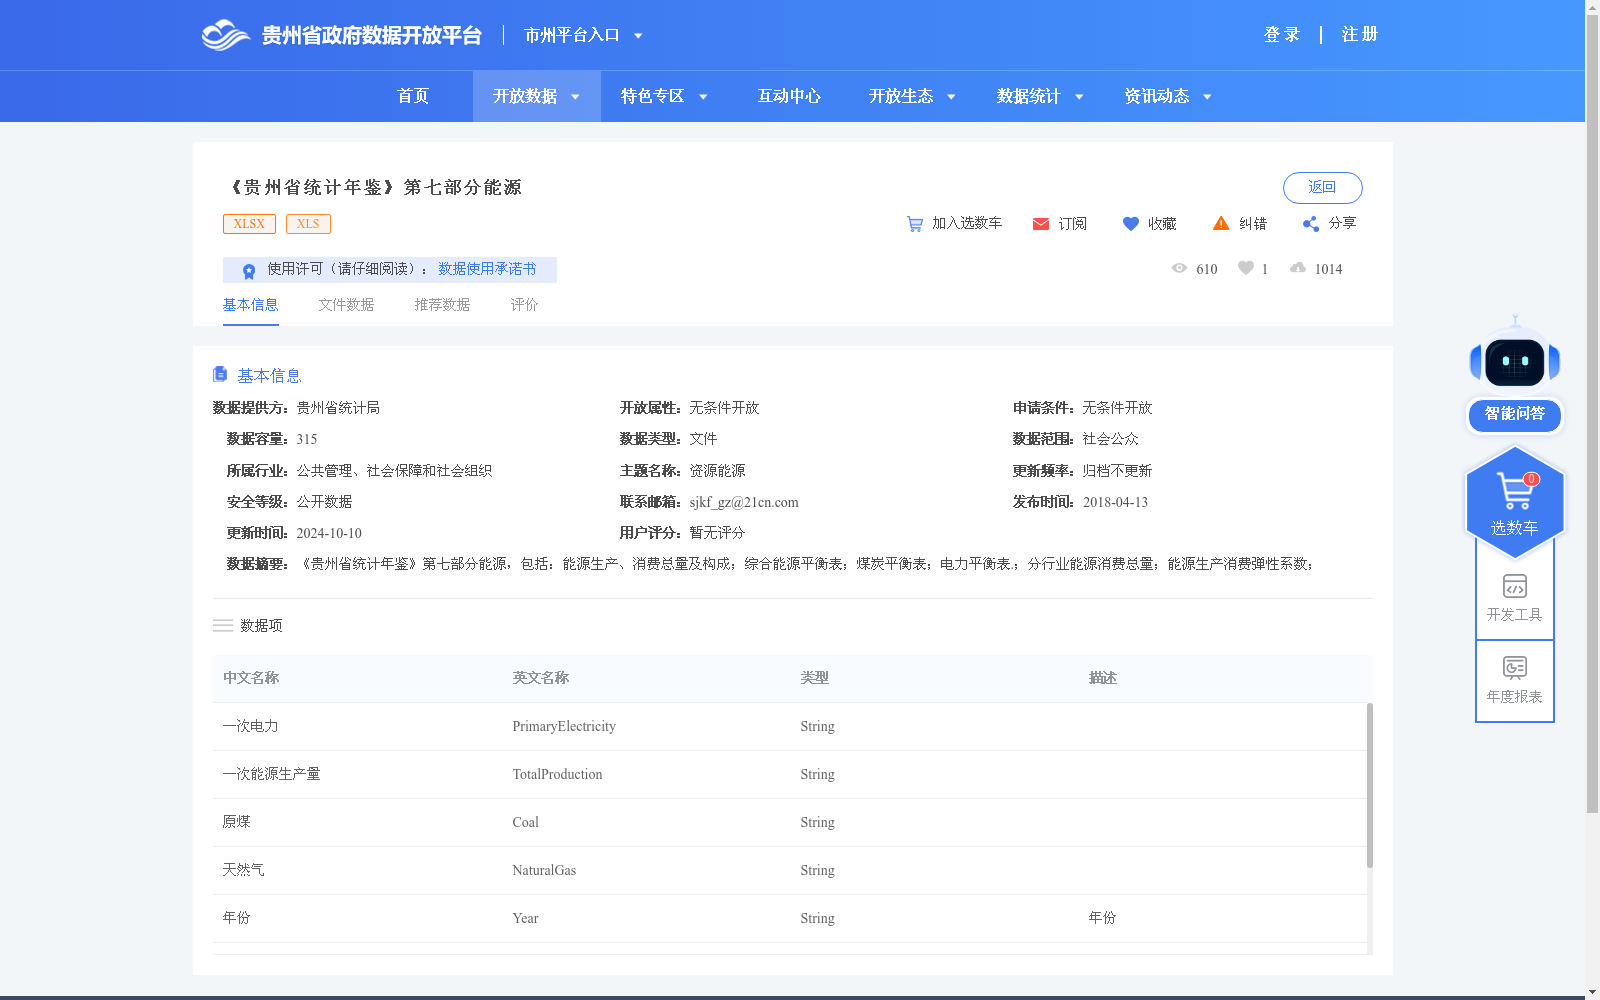The image size is (1600, 1000).
Task: Click the 返回 button
Action: 1322,187
